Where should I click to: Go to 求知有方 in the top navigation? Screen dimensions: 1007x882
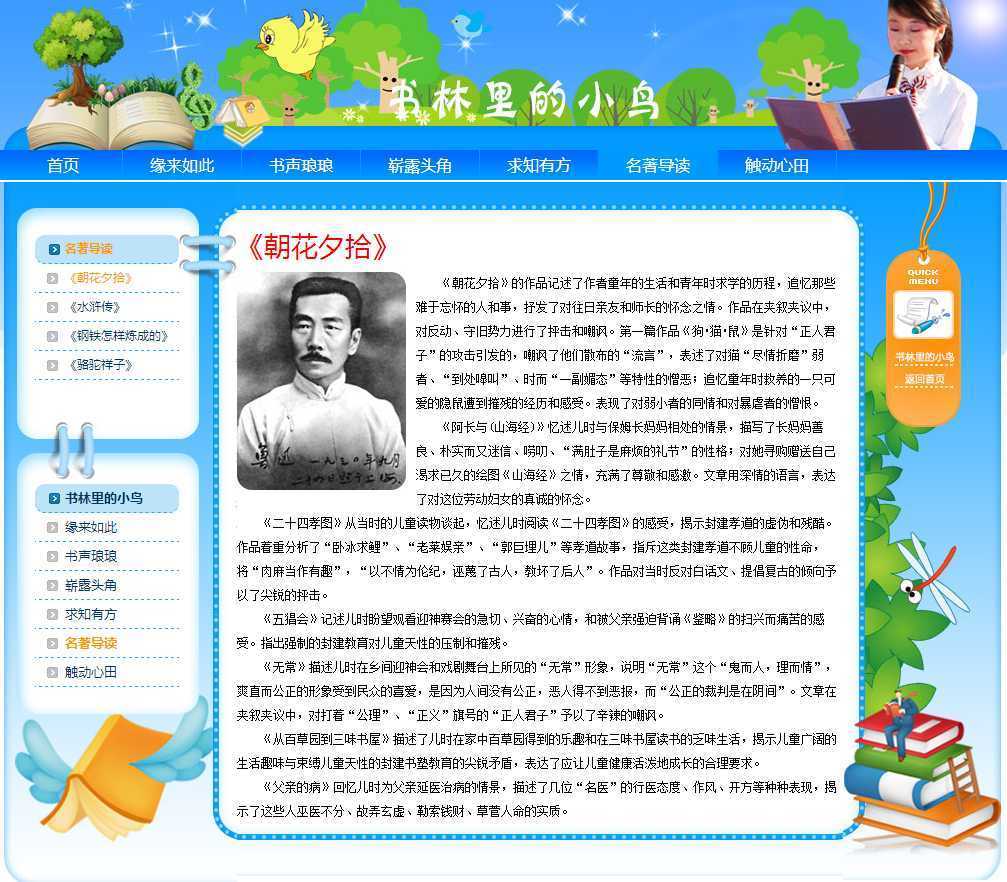[x=538, y=166]
